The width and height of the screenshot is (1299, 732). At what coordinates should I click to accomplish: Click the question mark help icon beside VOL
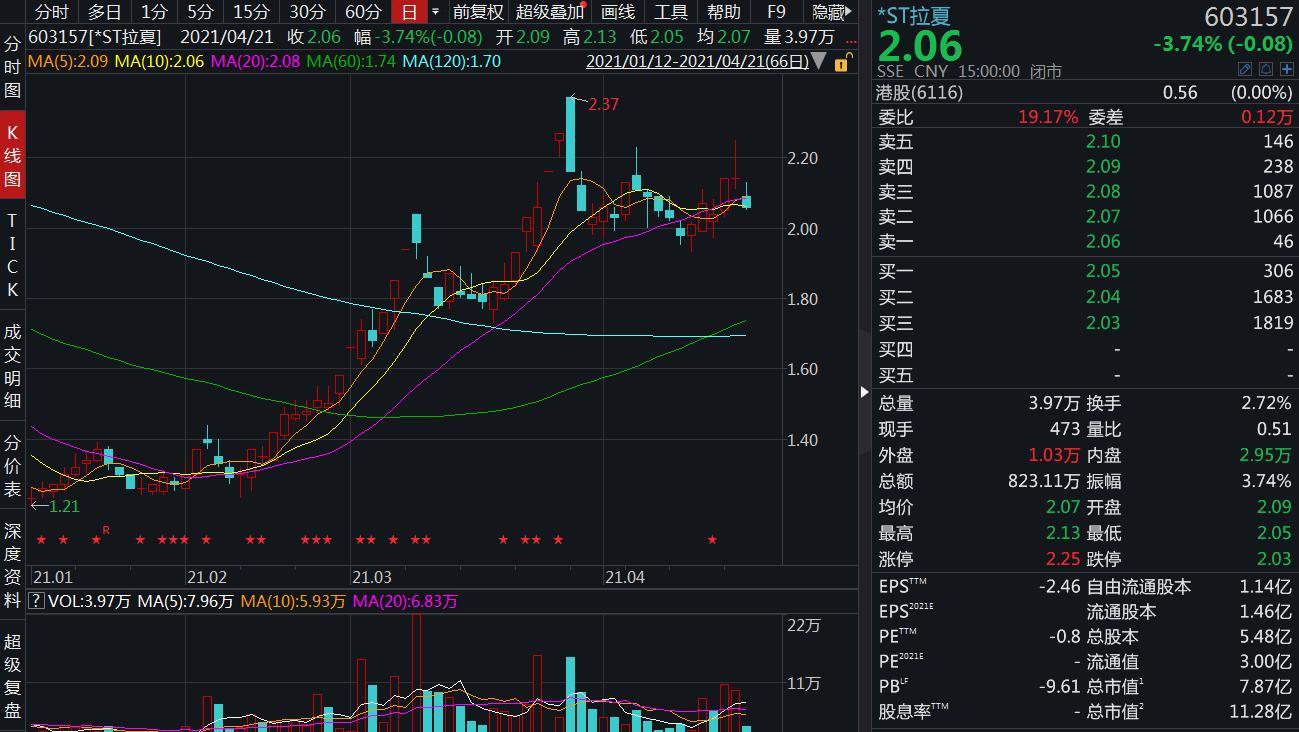pyautogui.click(x=36, y=601)
